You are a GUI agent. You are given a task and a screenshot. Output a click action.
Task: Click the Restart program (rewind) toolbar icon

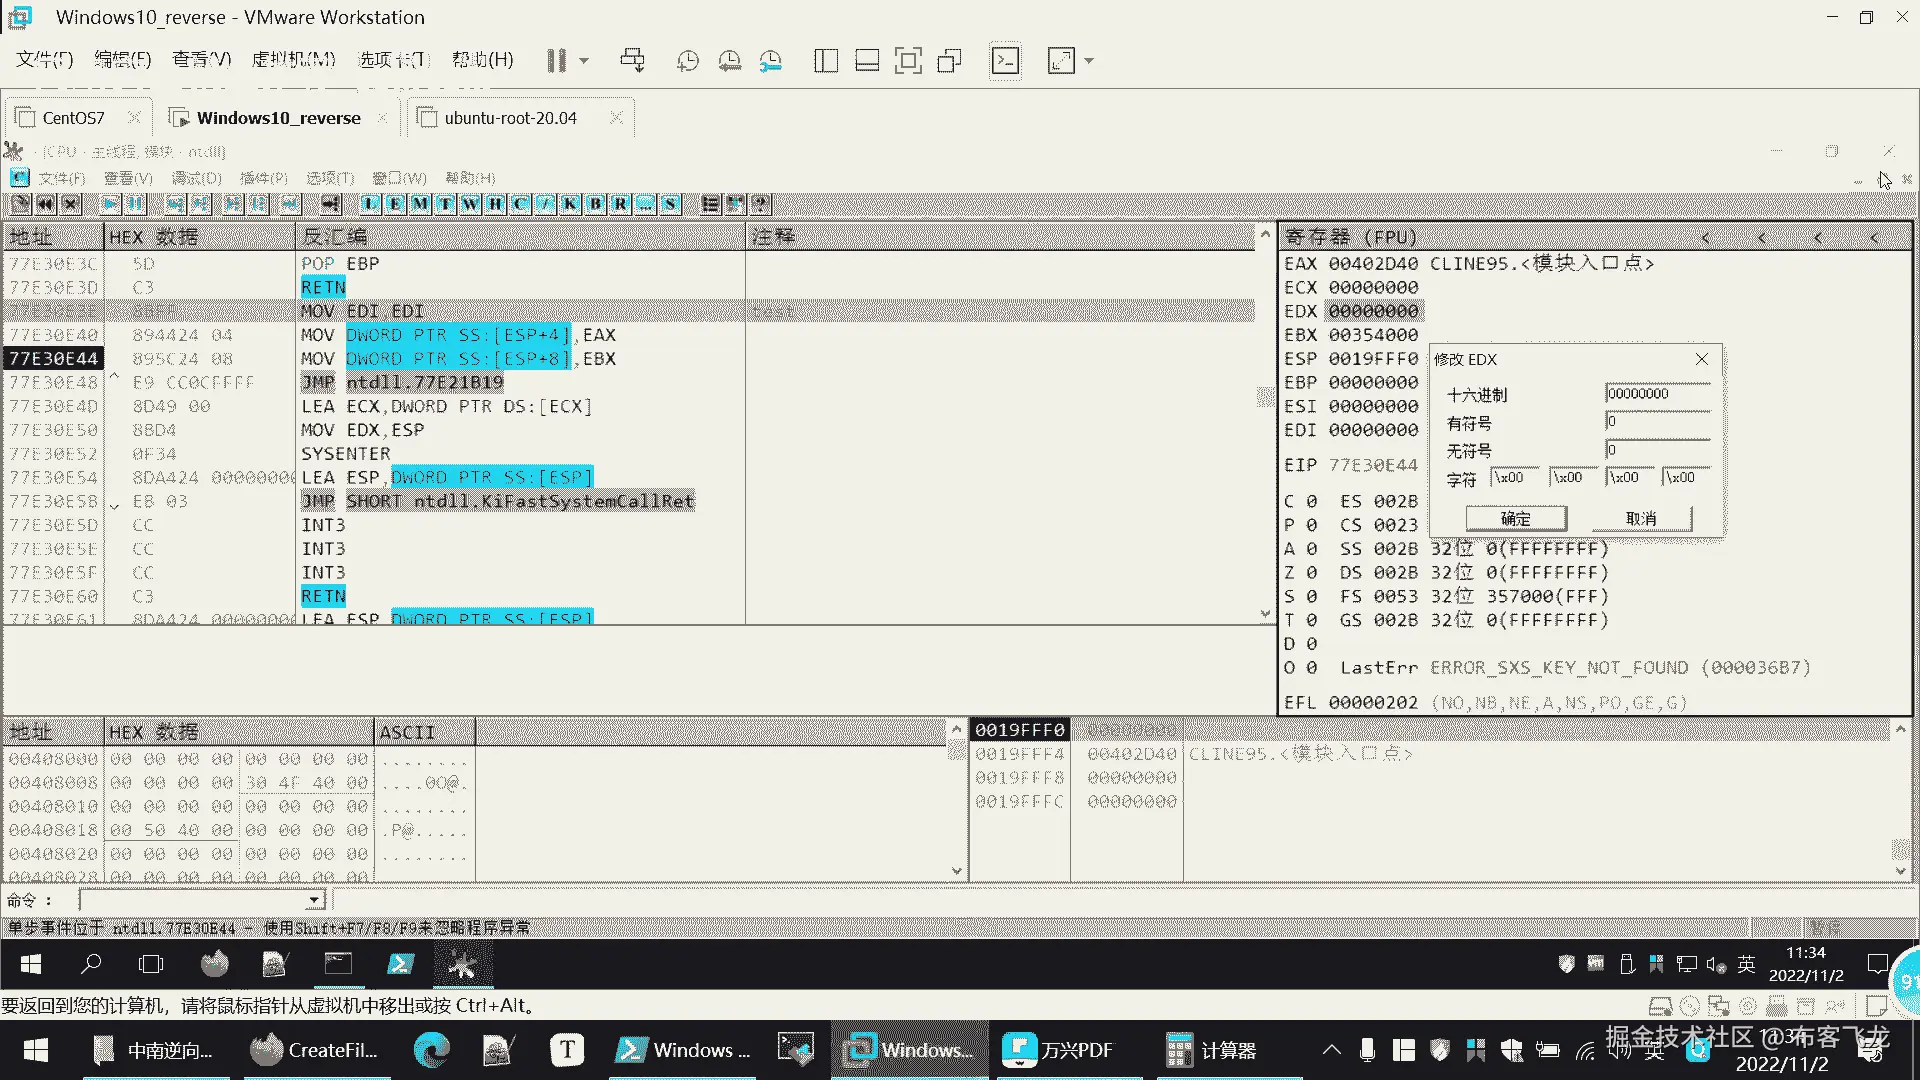tap(45, 204)
